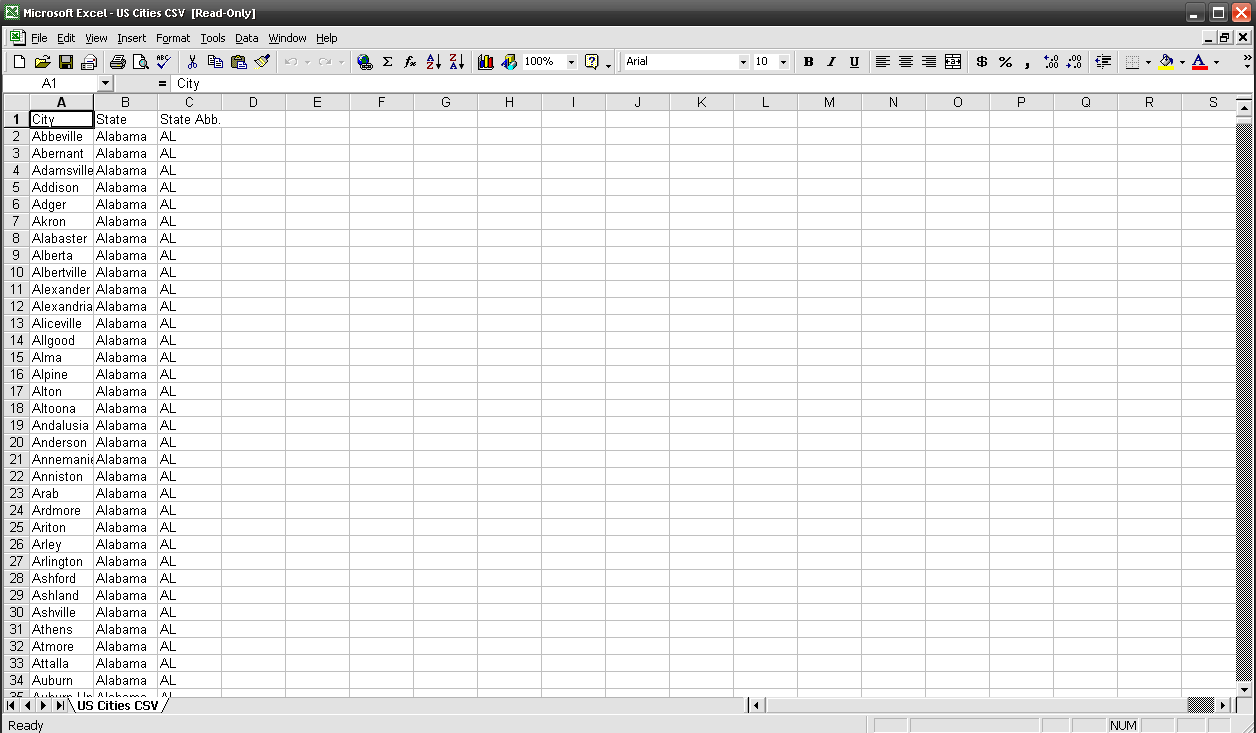Image resolution: width=1256 pixels, height=733 pixels.
Task: Increase decimal places
Action: tap(1051, 62)
